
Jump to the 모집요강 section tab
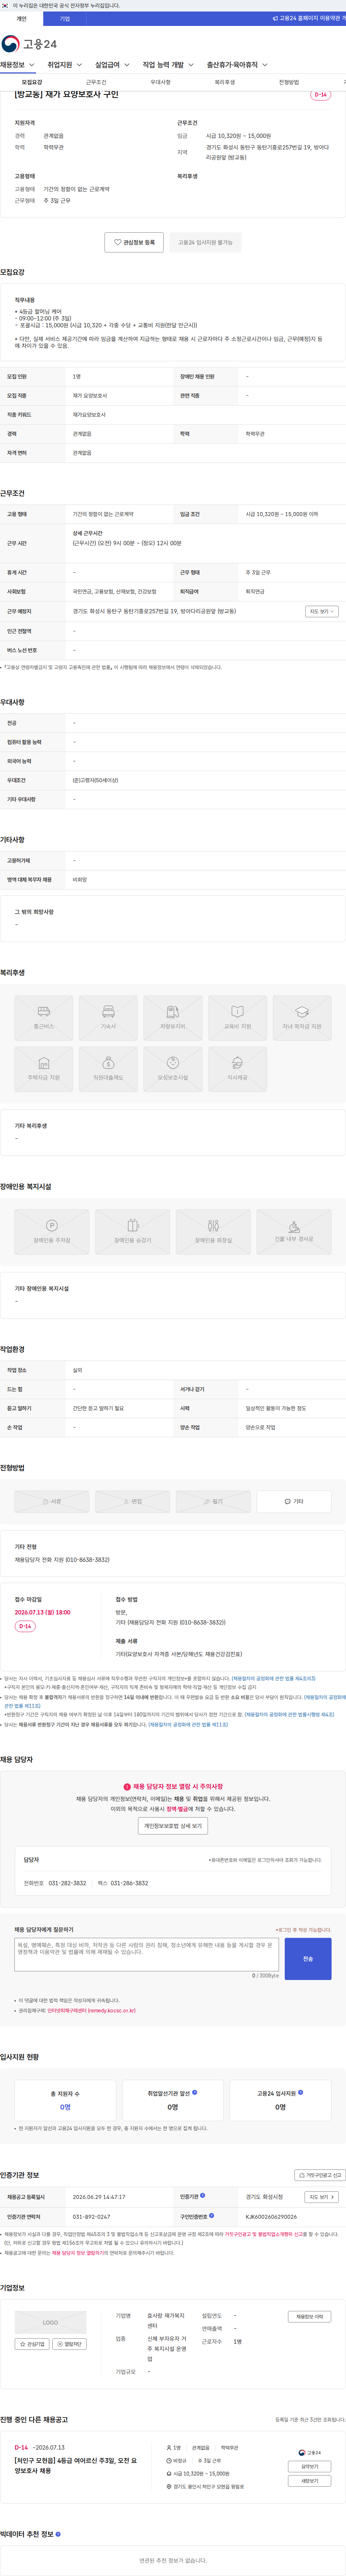point(32,82)
